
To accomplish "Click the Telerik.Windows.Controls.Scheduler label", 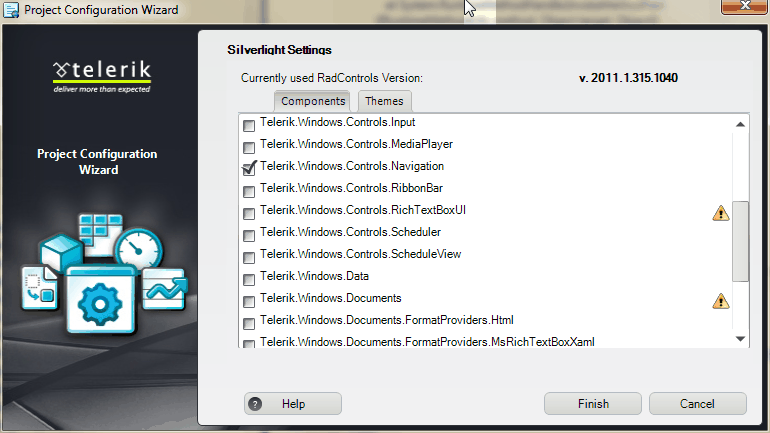I will pos(350,232).
